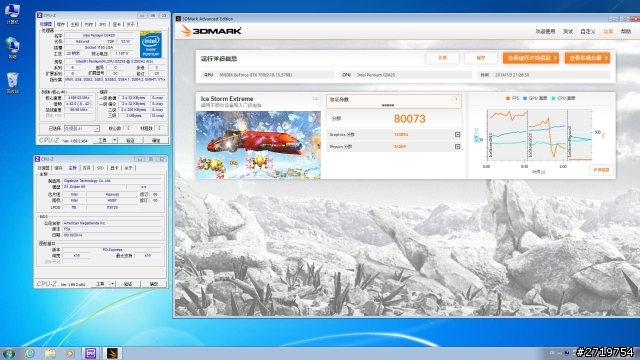Click the 80073 score value
This screenshot has height=360, width=640.
pos(409,119)
